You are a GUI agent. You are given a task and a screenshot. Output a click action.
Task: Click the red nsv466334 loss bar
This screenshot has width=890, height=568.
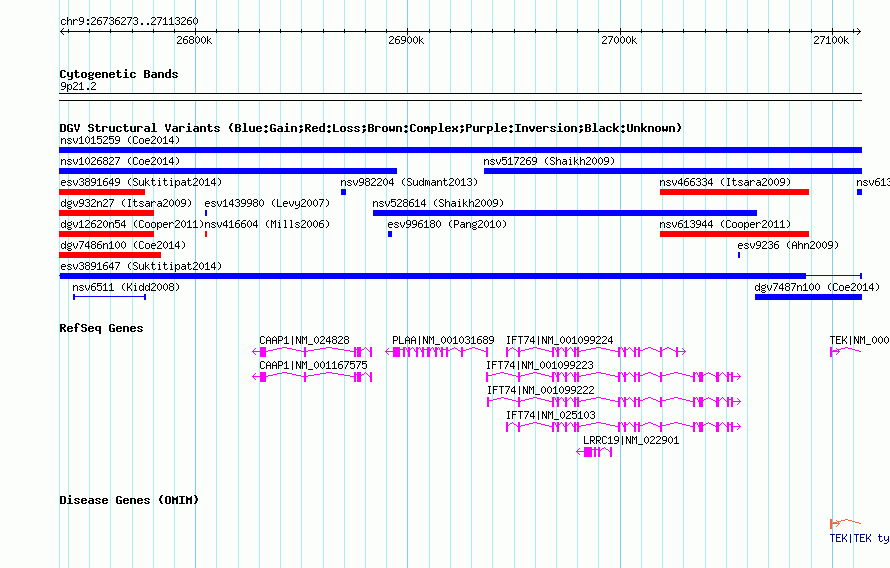(x=734, y=192)
